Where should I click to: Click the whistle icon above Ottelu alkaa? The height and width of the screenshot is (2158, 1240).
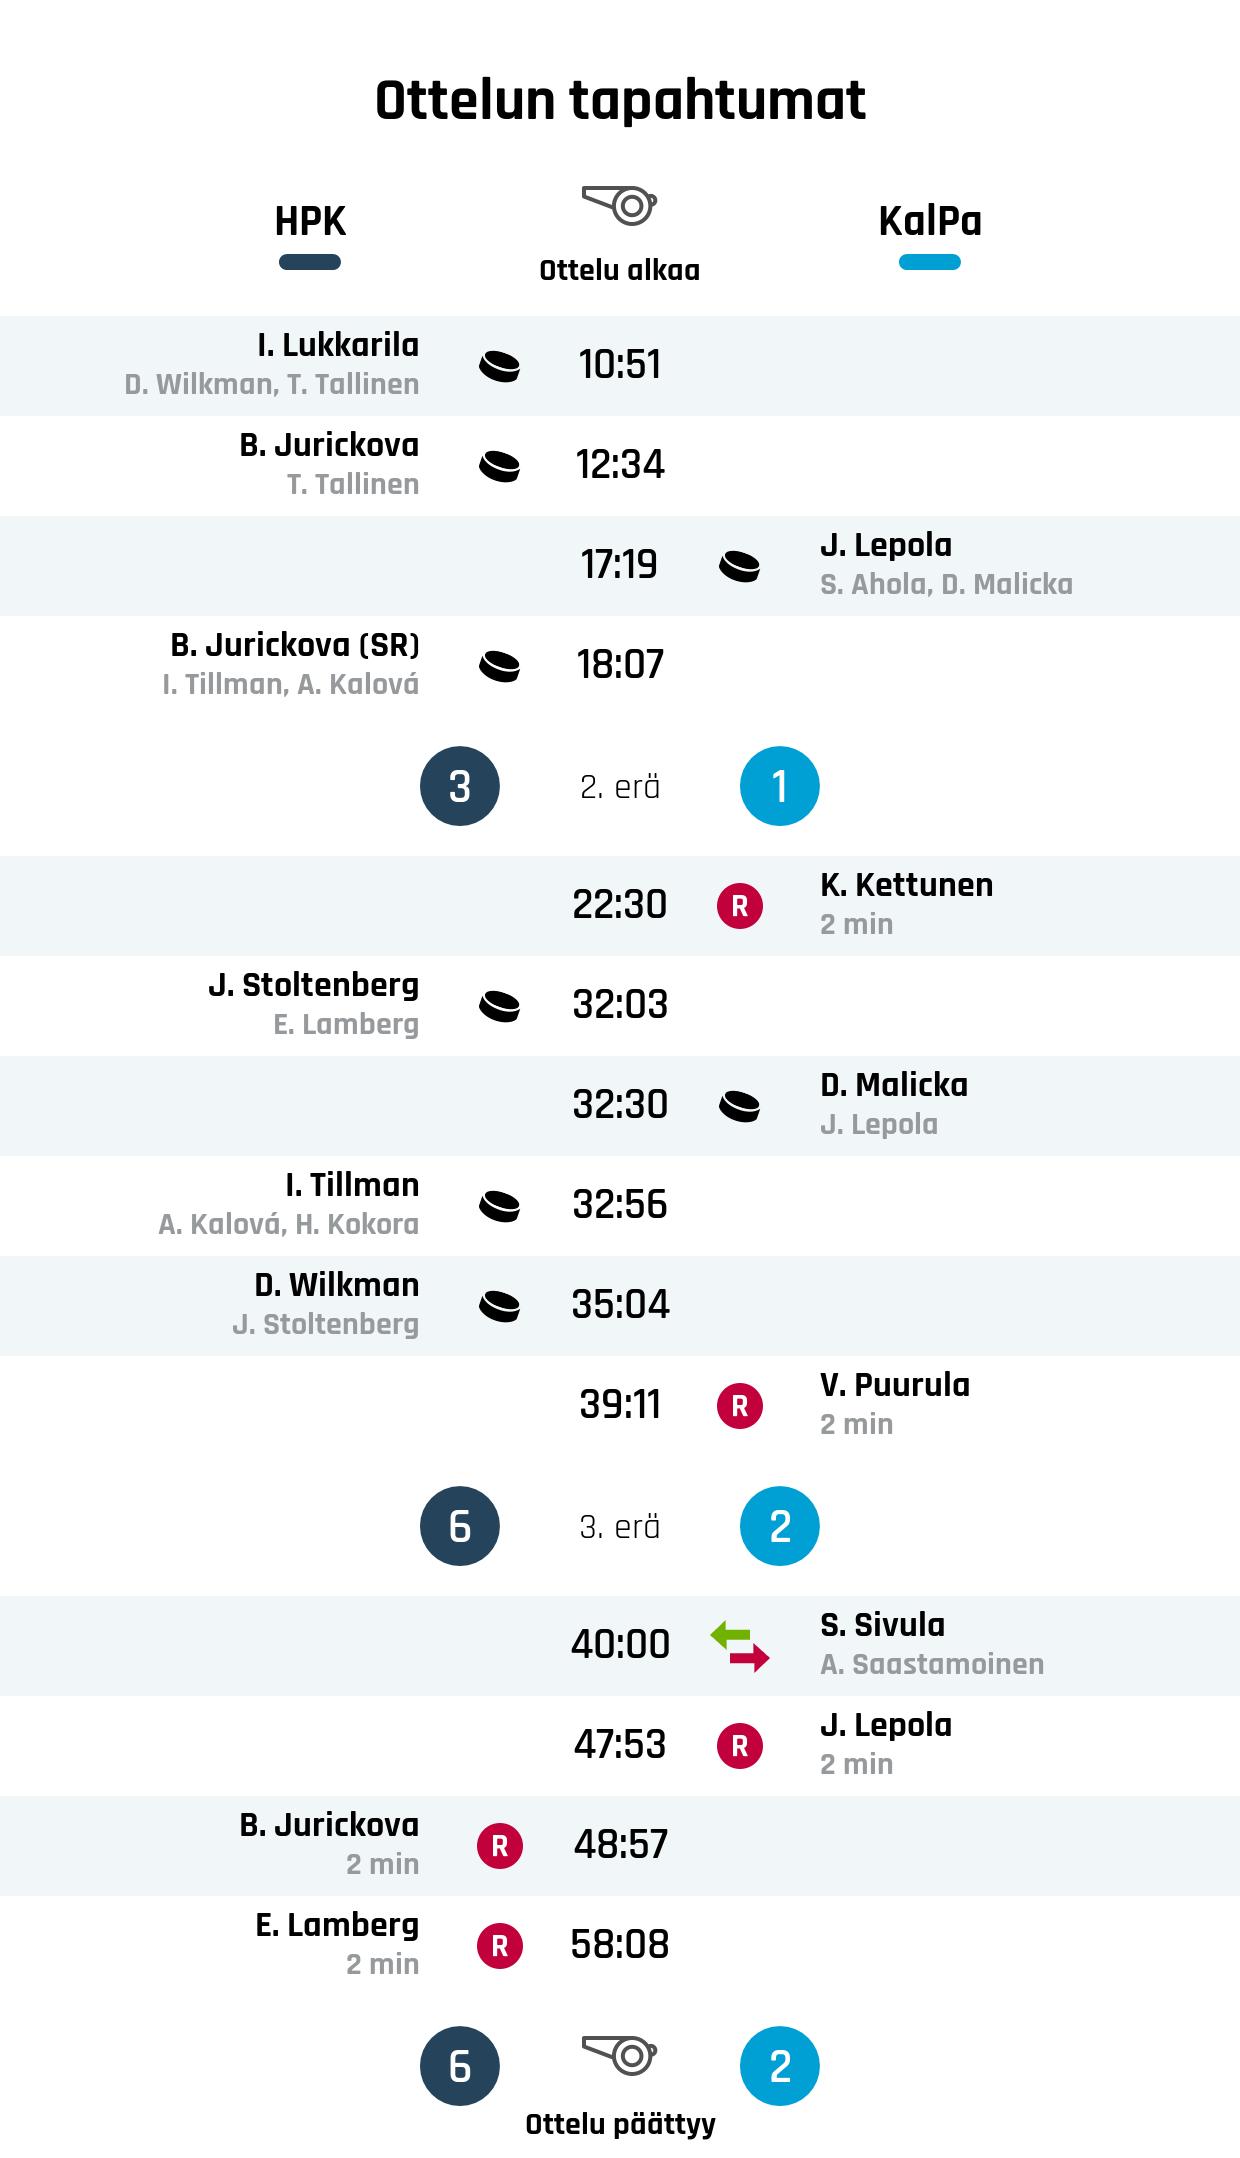click(x=619, y=205)
